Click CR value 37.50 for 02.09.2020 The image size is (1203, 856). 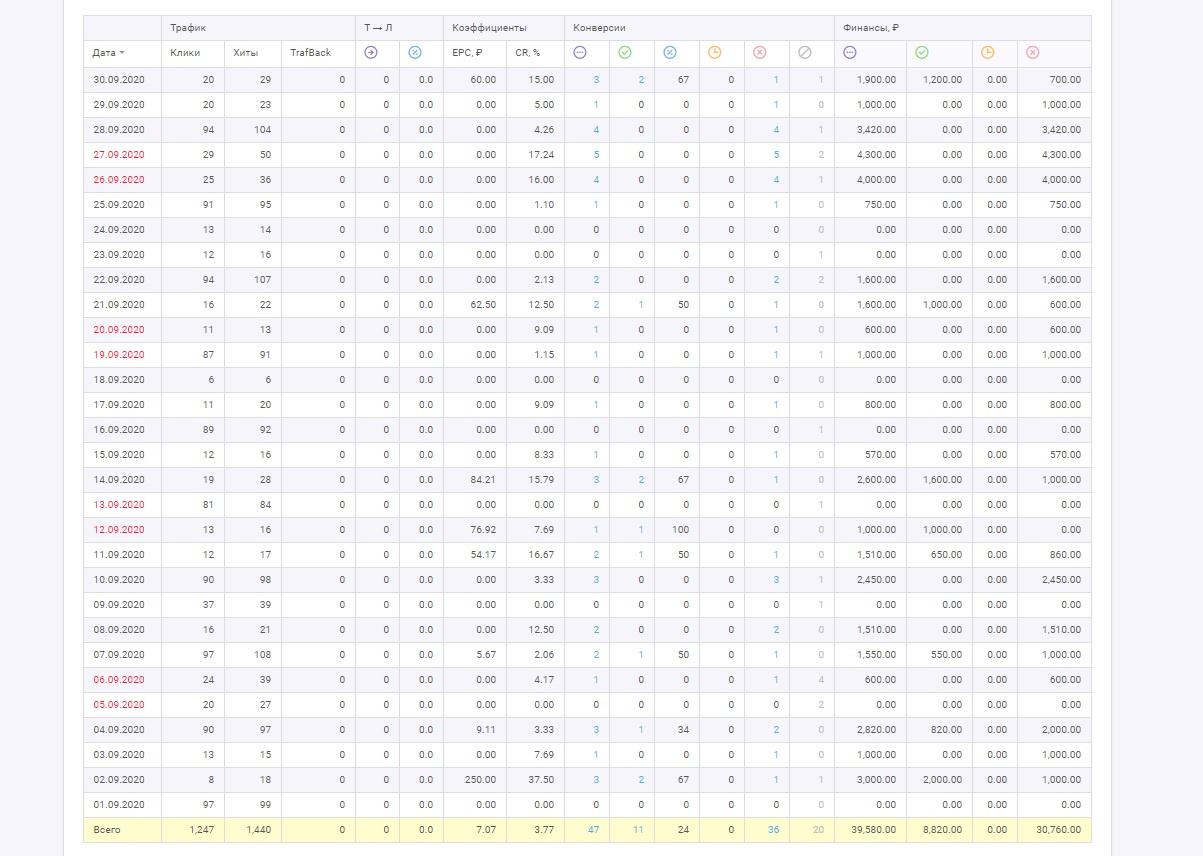pos(541,779)
